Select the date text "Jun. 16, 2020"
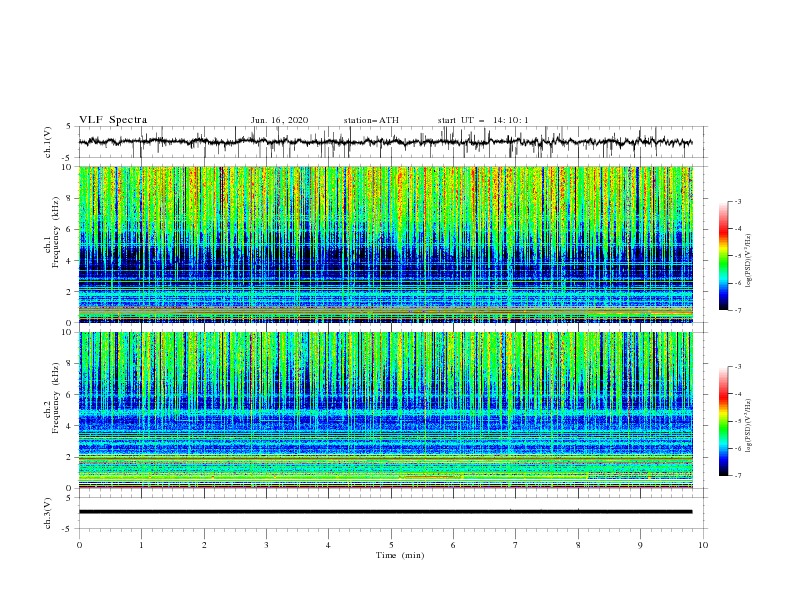Image resolution: width=792 pixels, height=612 pixels. pos(279,120)
